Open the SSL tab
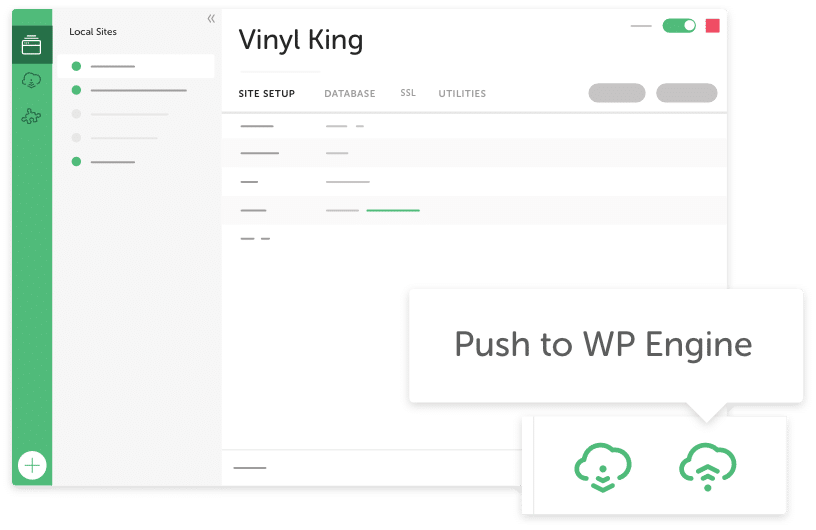 pyautogui.click(x=408, y=93)
